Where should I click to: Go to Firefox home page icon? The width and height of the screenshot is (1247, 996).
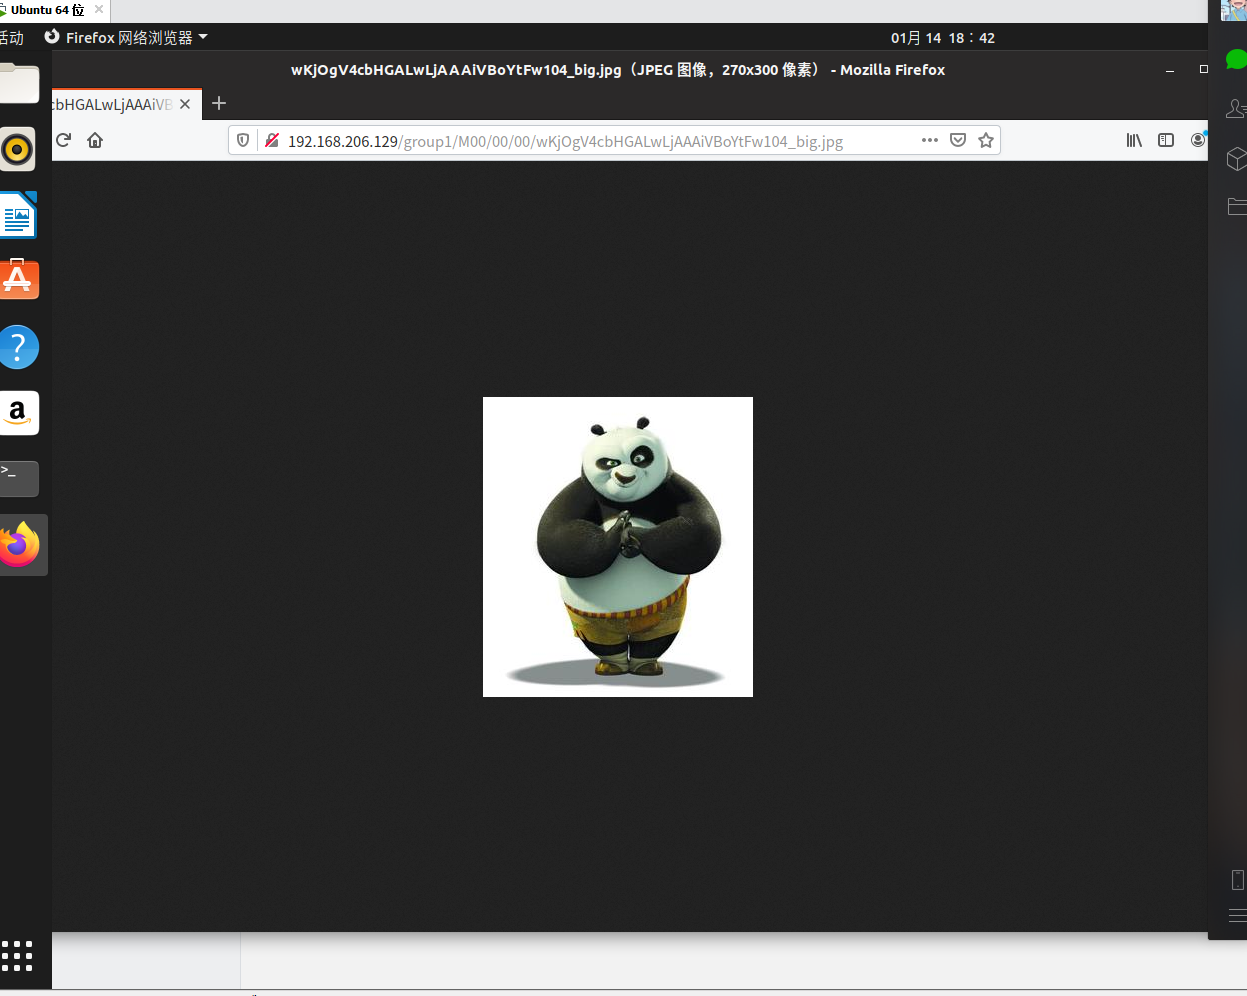tap(95, 140)
